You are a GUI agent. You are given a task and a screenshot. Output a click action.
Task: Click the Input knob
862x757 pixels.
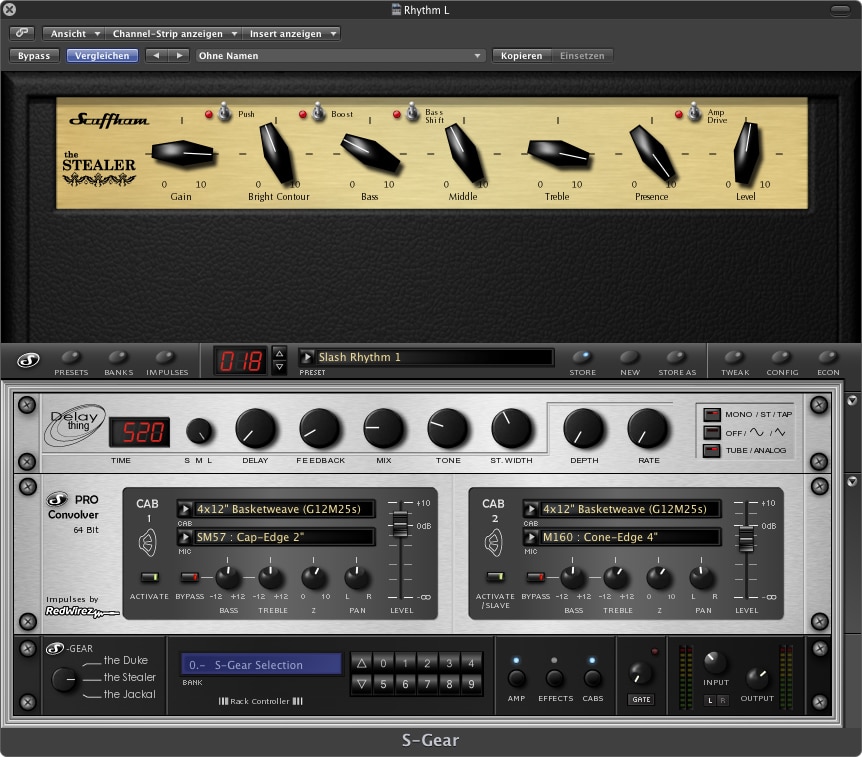715,663
